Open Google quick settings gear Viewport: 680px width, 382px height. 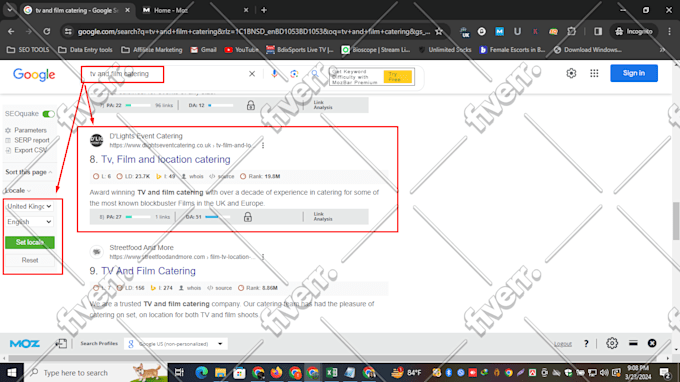(571, 73)
